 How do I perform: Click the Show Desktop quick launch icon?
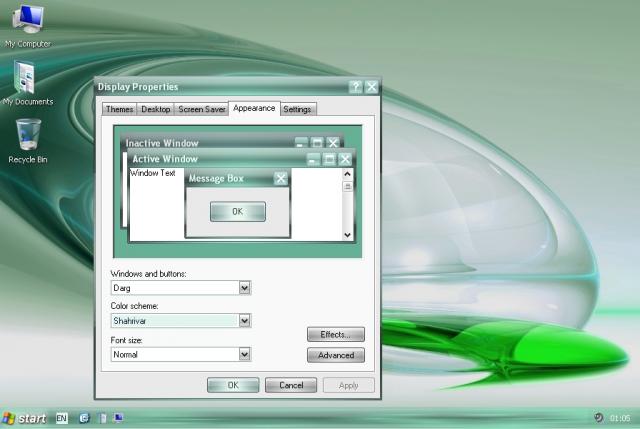pos(119,418)
